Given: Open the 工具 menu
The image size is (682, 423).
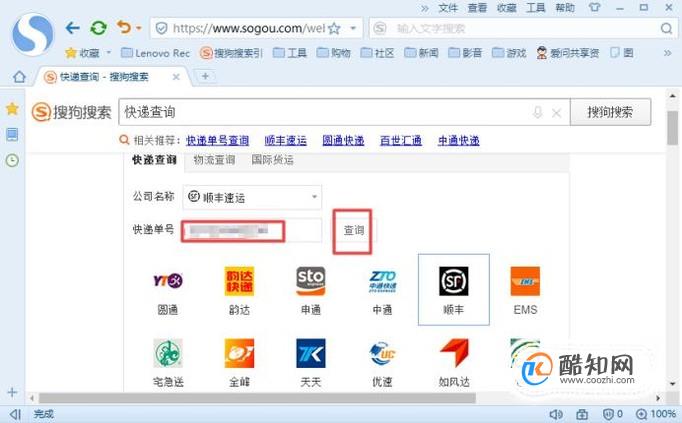Looking at the screenshot, I should 535,8.
